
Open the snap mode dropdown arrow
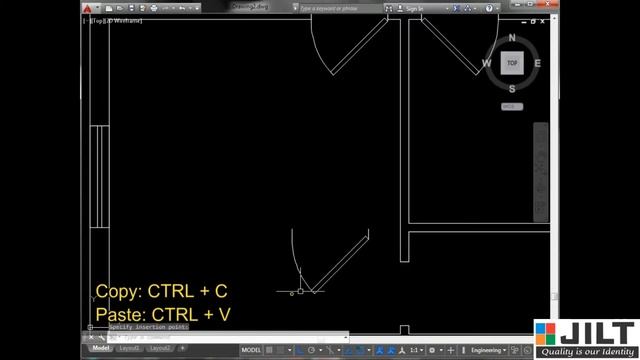tap(289, 350)
